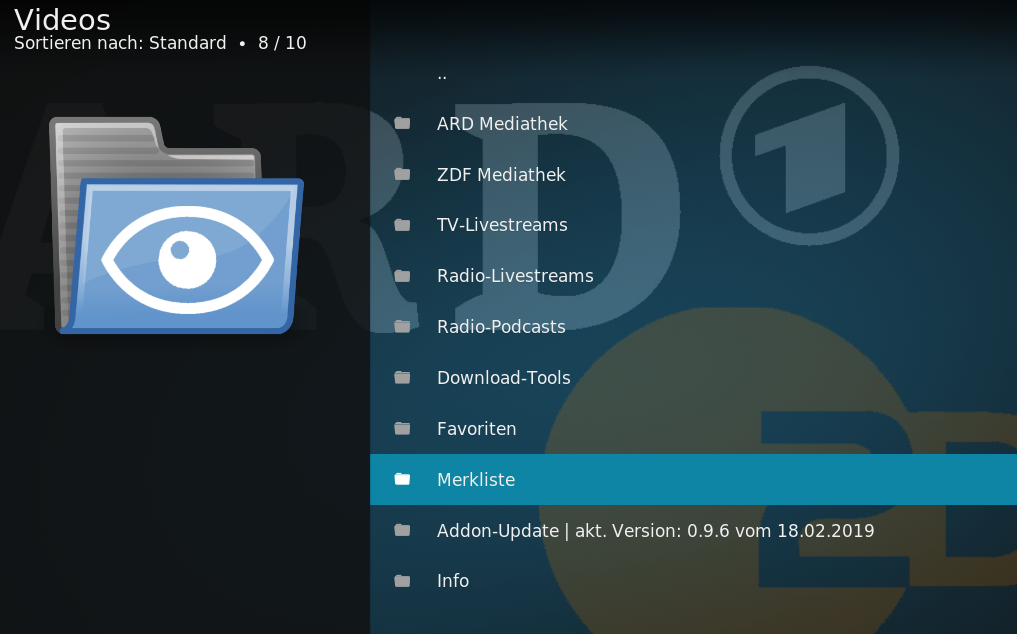This screenshot has width=1017, height=634.
Task: Click the 'Sortieren nach: Standard' label
Action: click(x=120, y=43)
